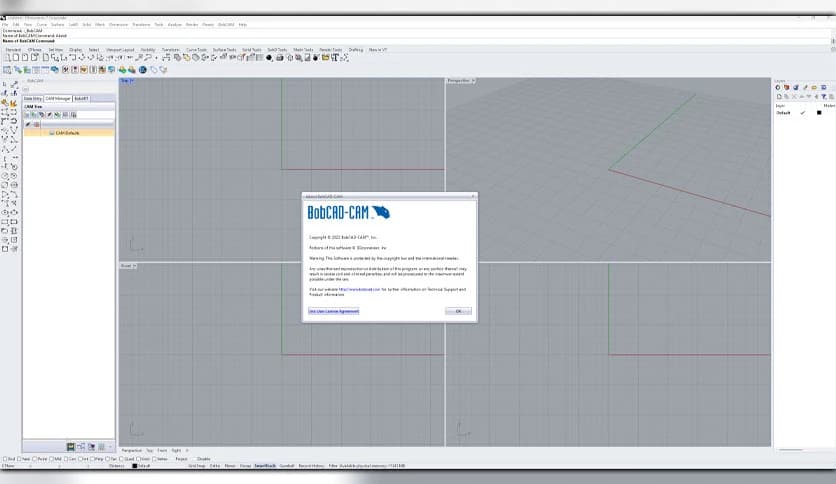
Task: Click the large T text icon
Action: pos(335,58)
